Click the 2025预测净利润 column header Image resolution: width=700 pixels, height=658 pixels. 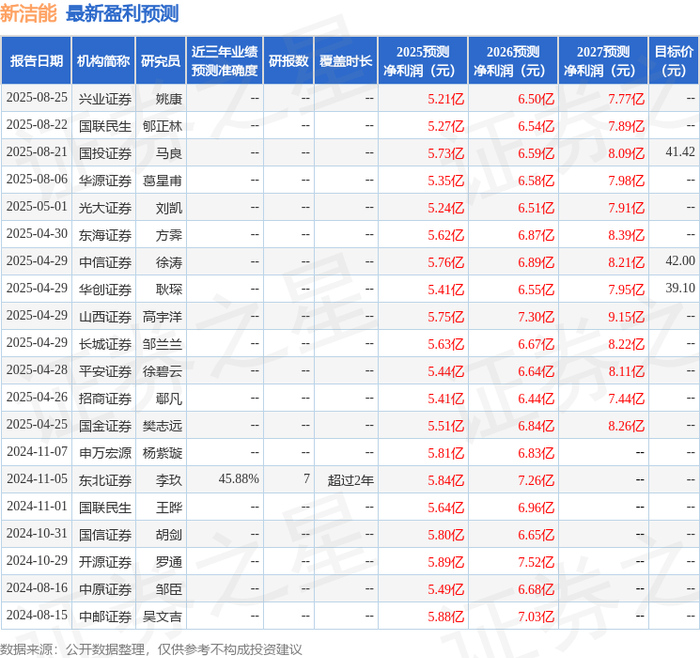tap(422, 61)
